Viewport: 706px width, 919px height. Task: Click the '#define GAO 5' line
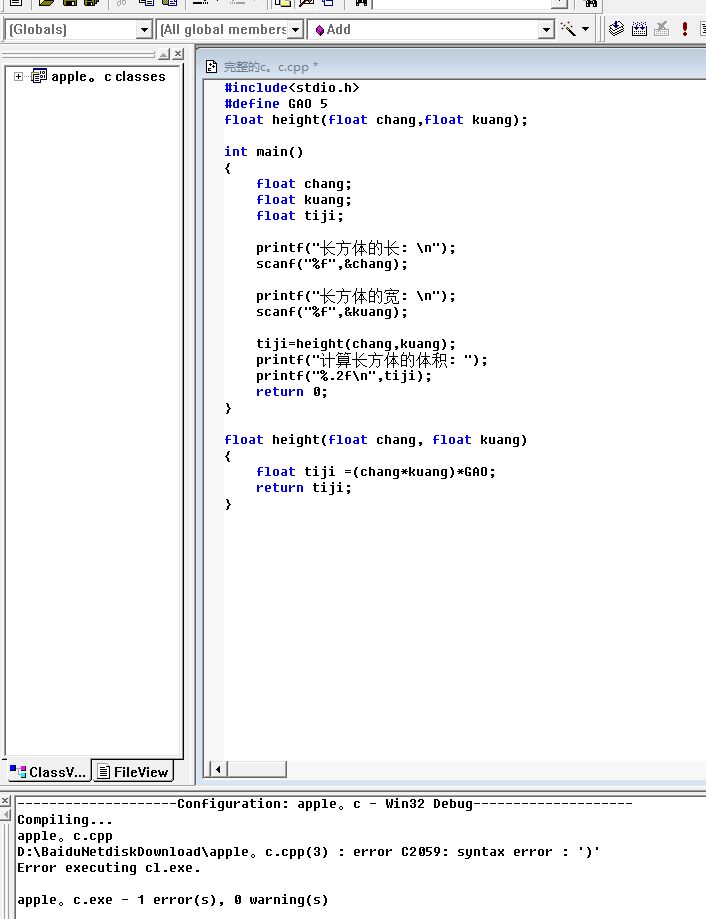tap(276, 104)
